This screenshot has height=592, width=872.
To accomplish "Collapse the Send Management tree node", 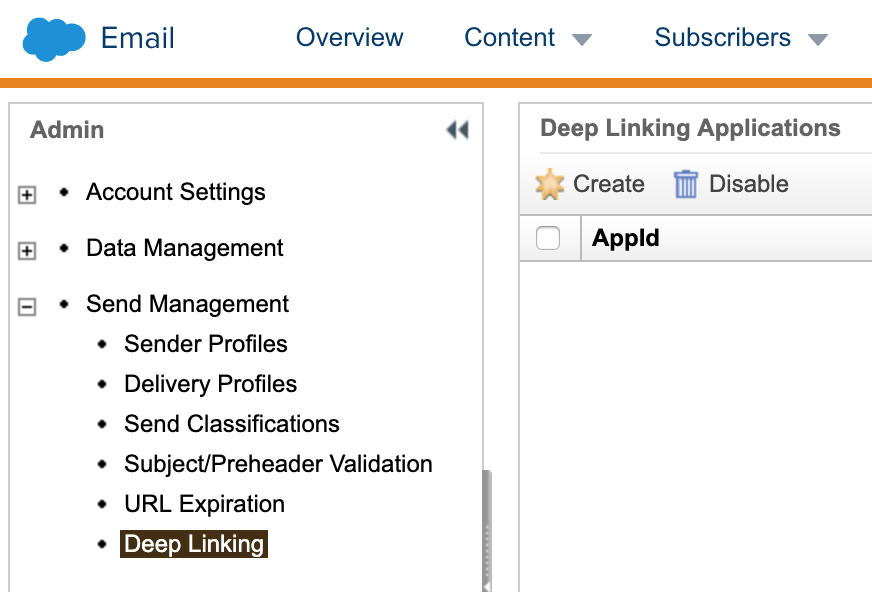I will point(27,307).
